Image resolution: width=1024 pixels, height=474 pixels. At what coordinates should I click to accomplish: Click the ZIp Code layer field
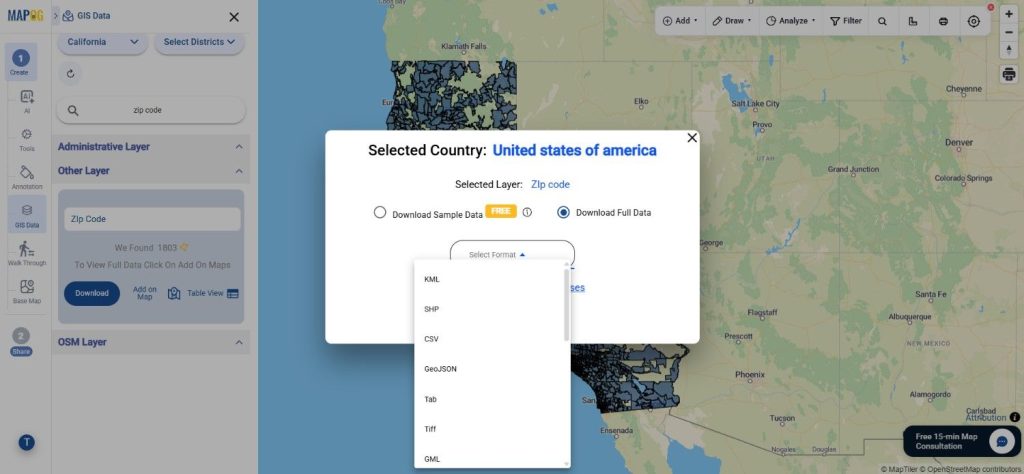pos(152,219)
